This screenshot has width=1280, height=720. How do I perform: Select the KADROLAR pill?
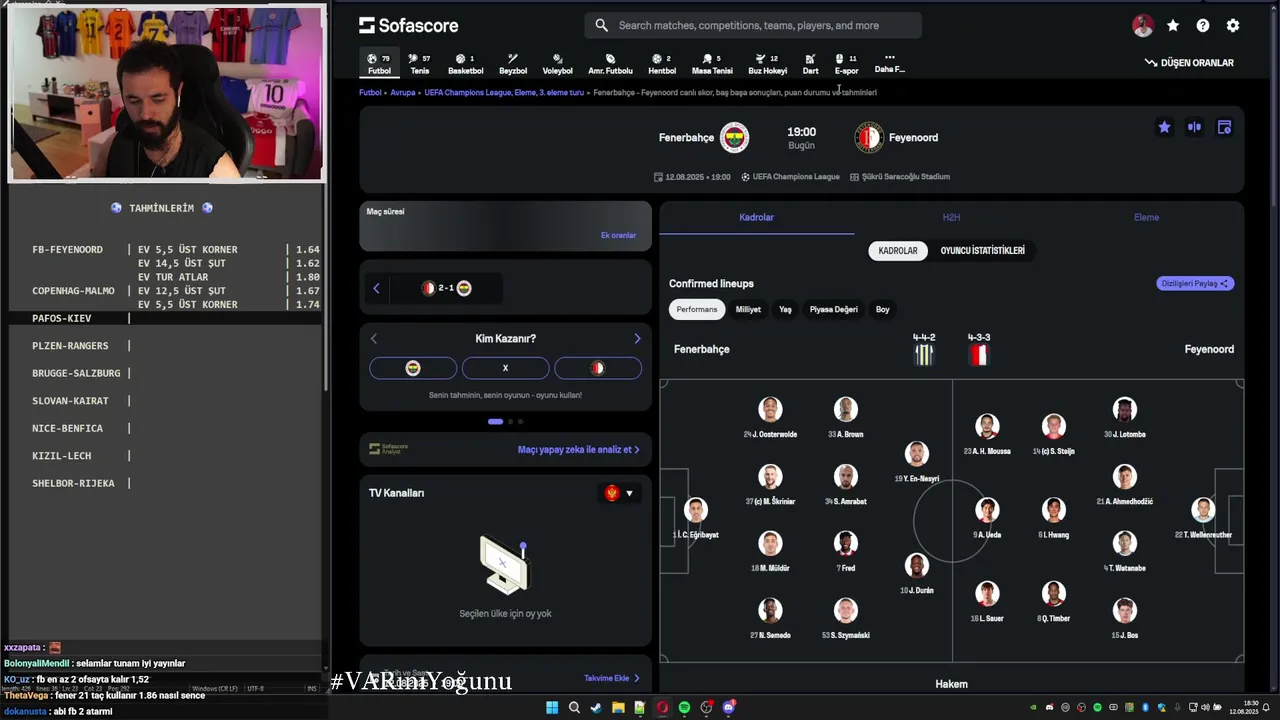pos(898,251)
